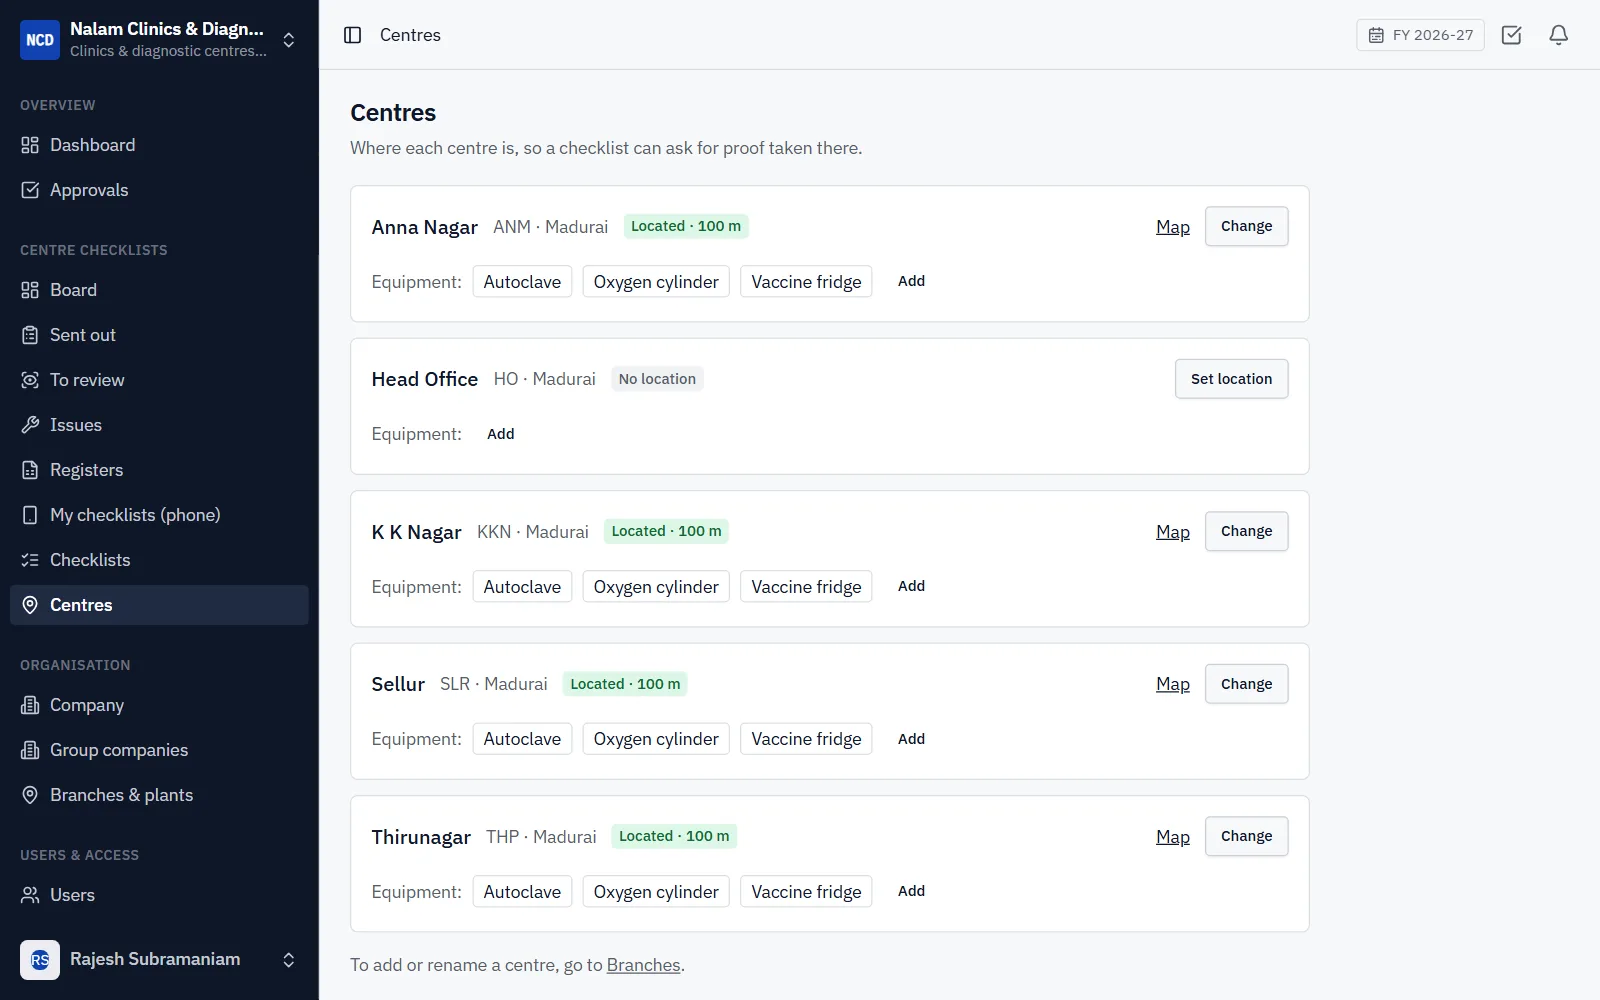Open the notifications bell

pyautogui.click(x=1558, y=35)
